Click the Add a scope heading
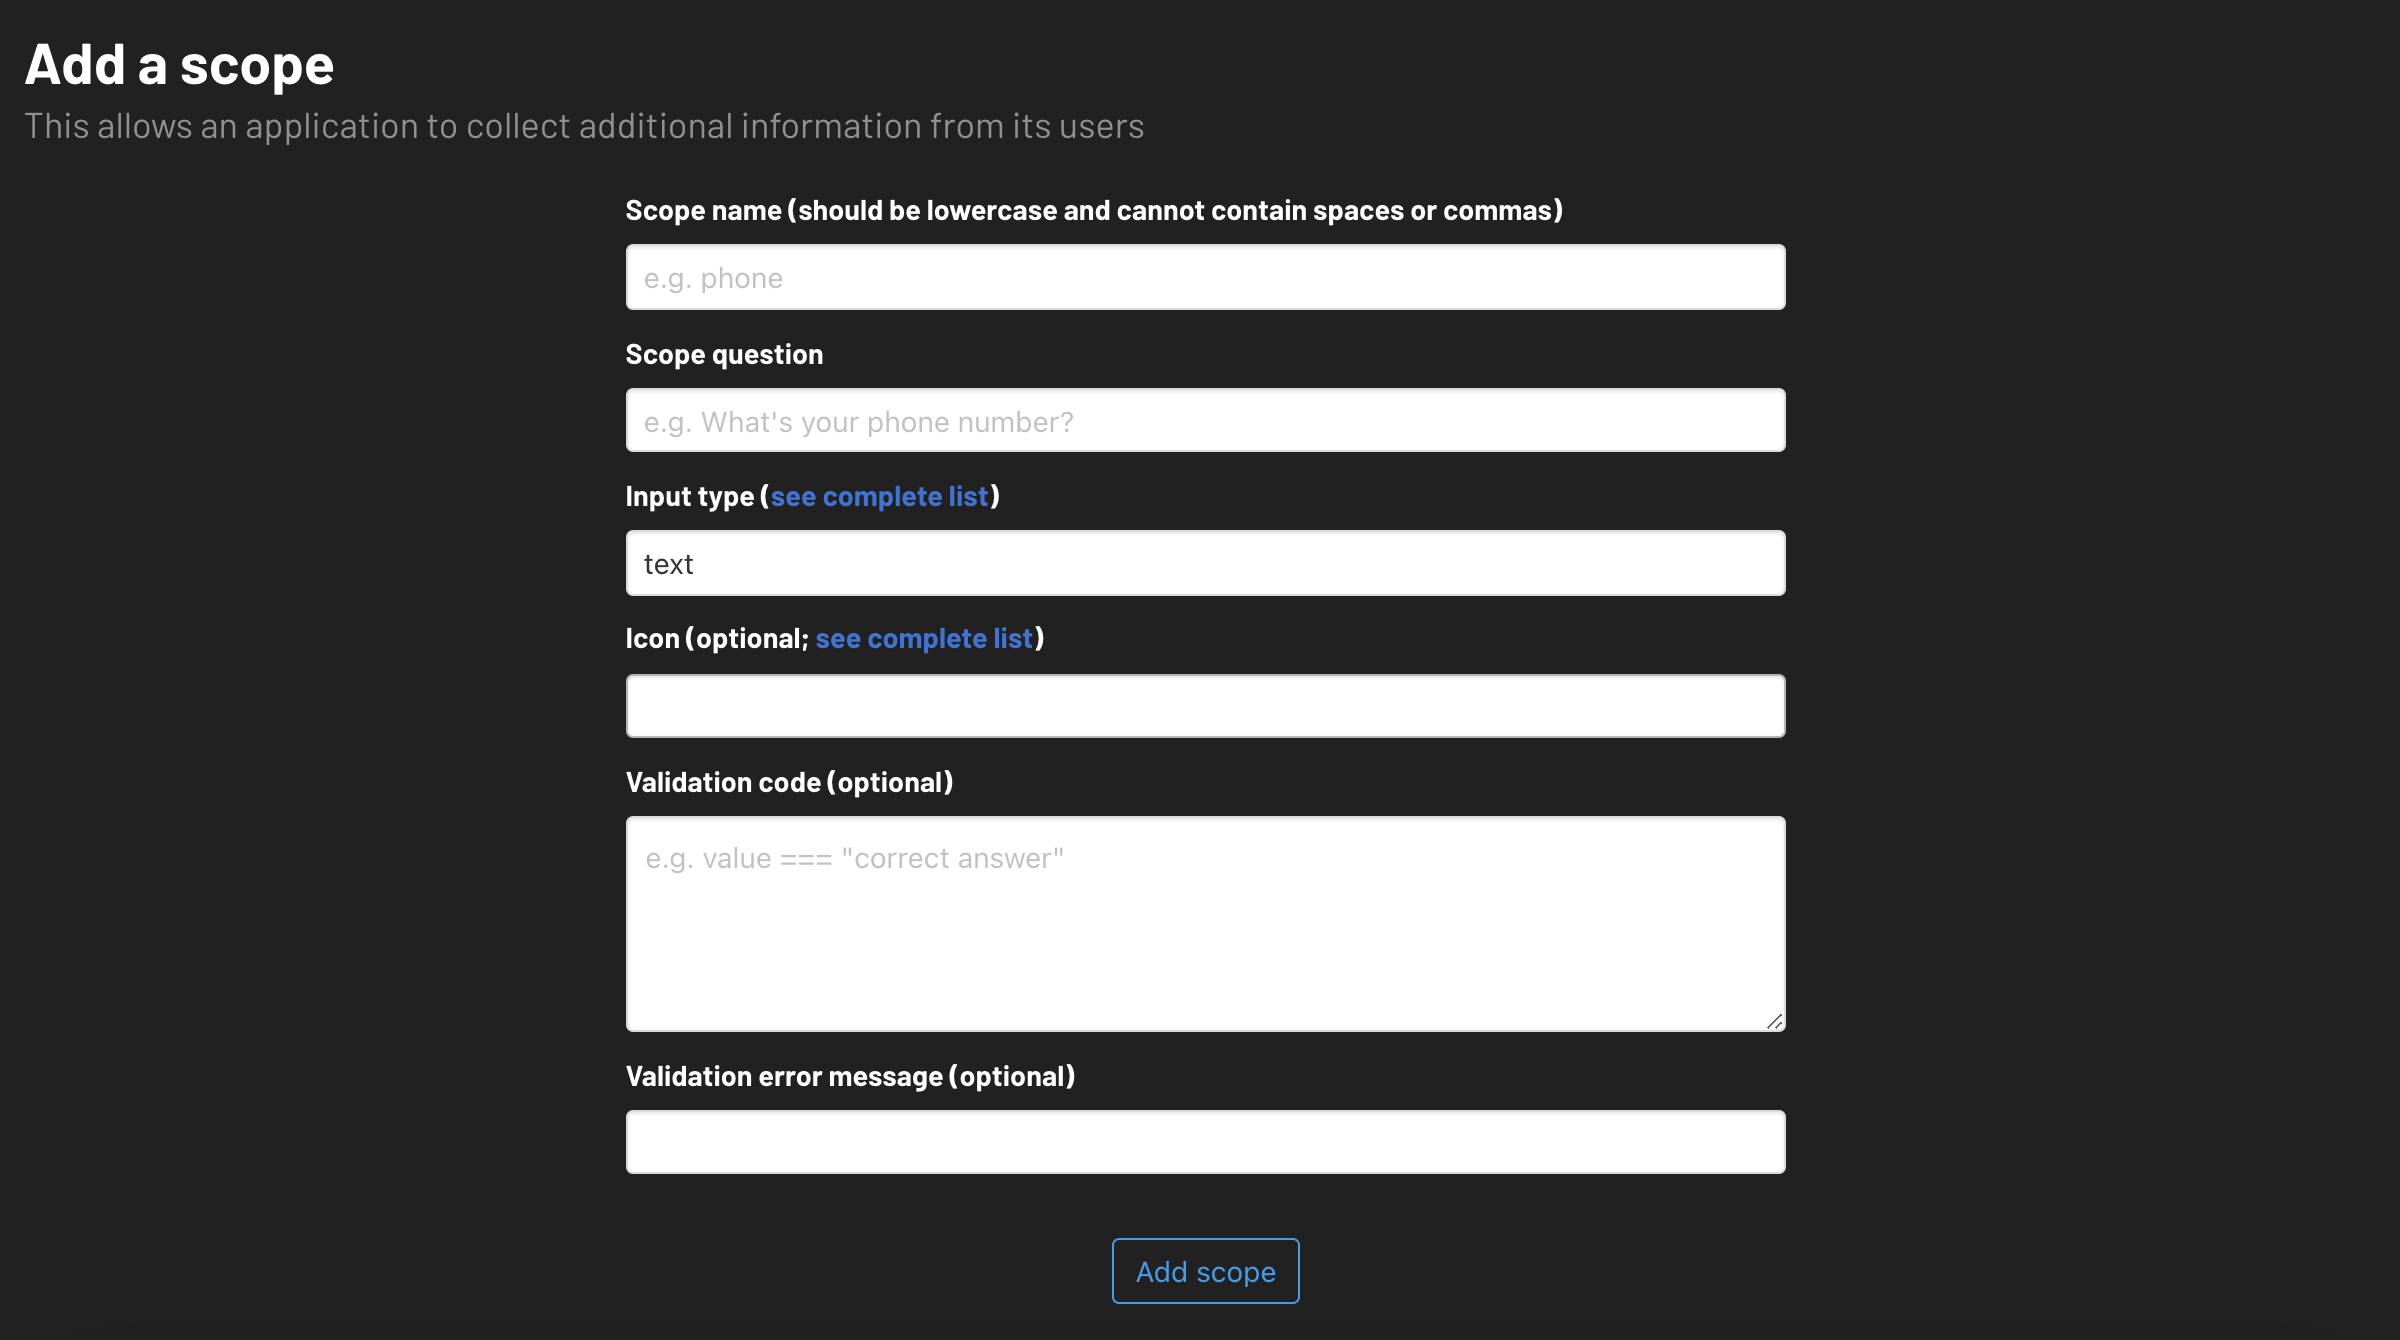This screenshot has height=1340, width=2400. [179, 65]
